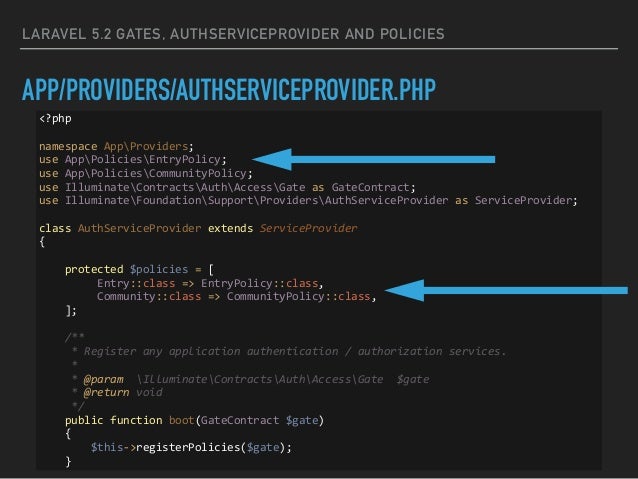The width and height of the screenshot is (638, 479).
Task: Click the title 'APP/PROVIDERS/AUTHSERVICEPROVIDER.PHP'
Action: pos(229,90)
